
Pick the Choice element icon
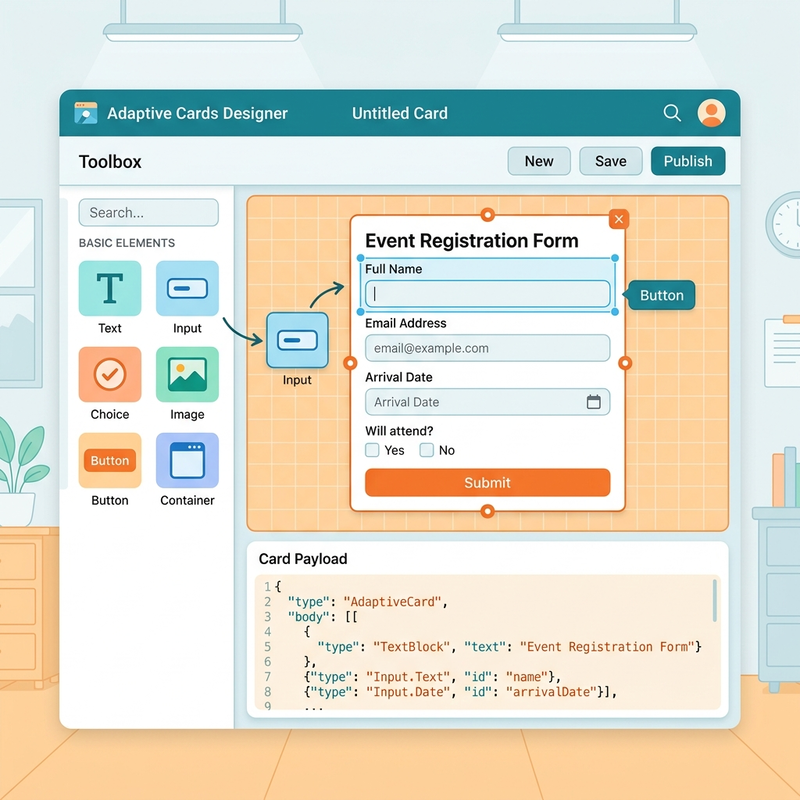[110, 374]
